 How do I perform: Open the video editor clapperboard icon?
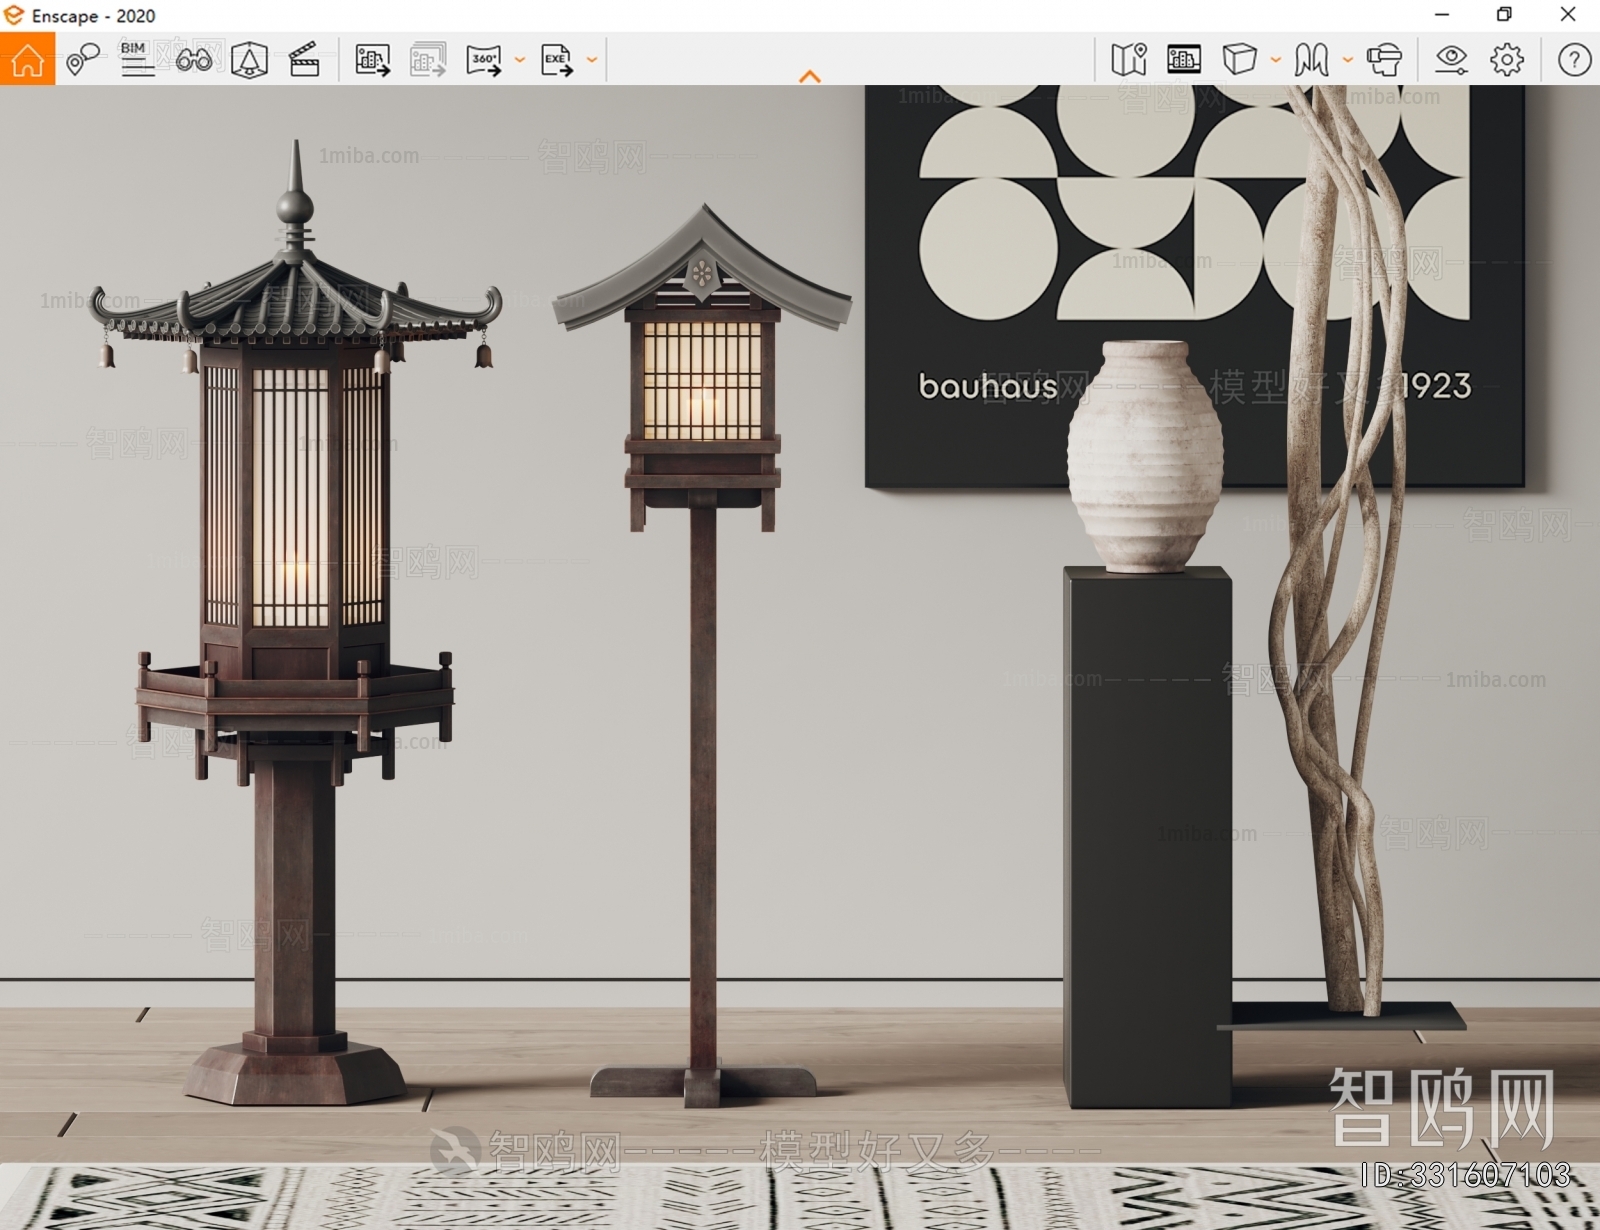click(x=304, y=59)
